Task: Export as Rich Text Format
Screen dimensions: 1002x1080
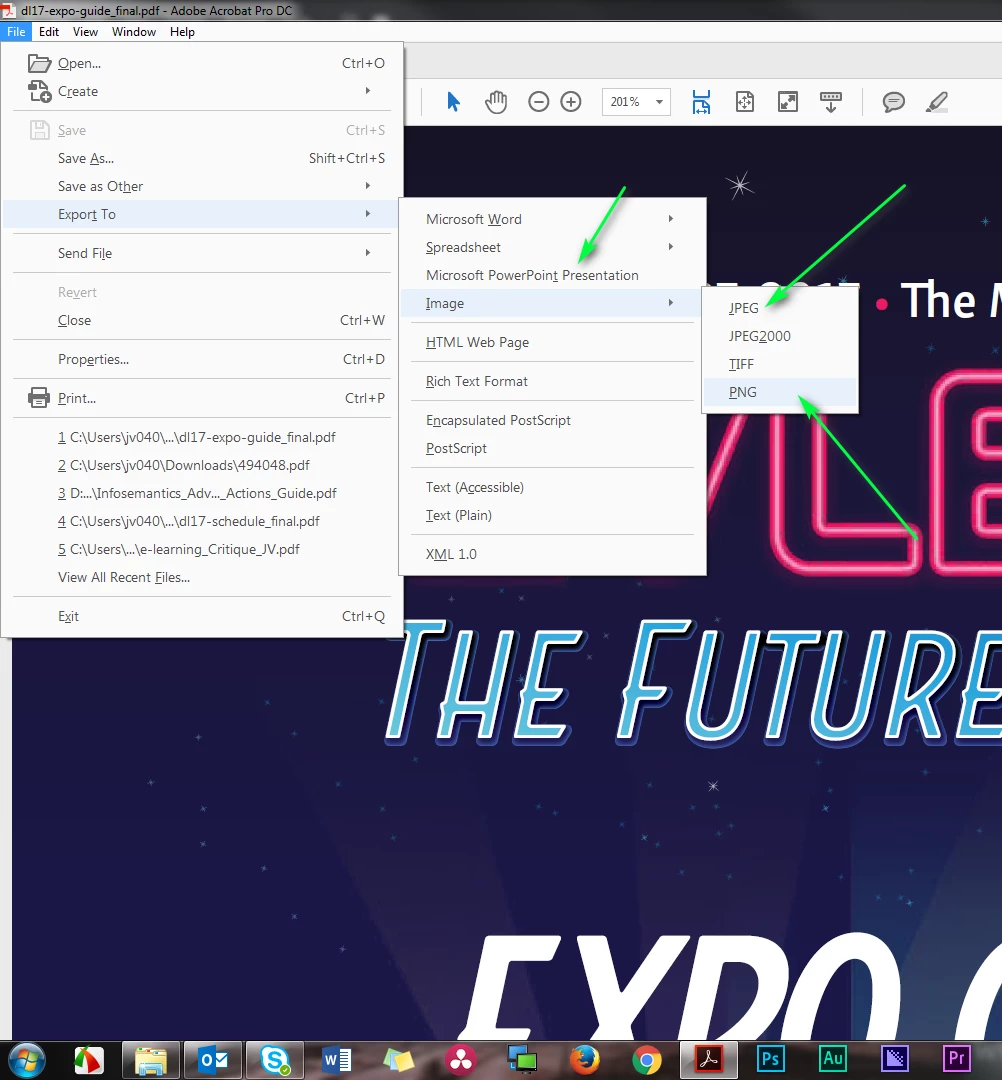Action: pos(552,382)
